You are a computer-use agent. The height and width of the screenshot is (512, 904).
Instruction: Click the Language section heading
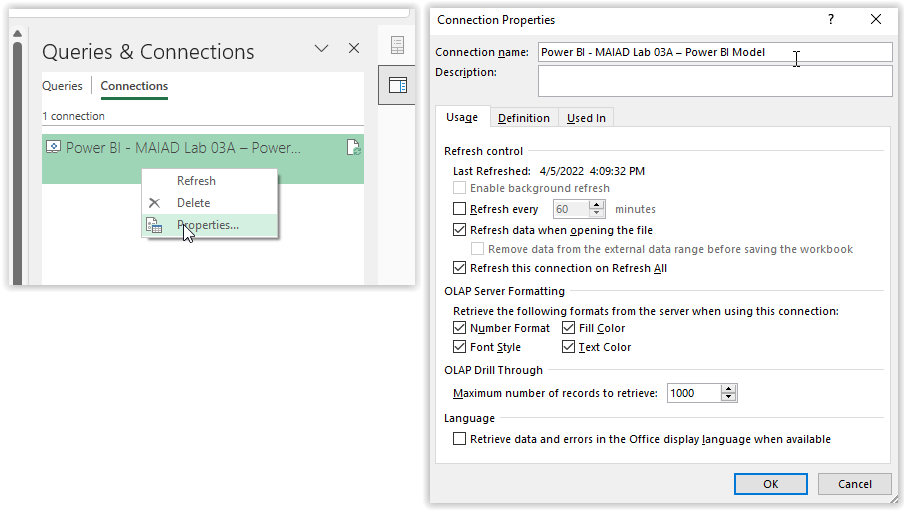point(469,418)
